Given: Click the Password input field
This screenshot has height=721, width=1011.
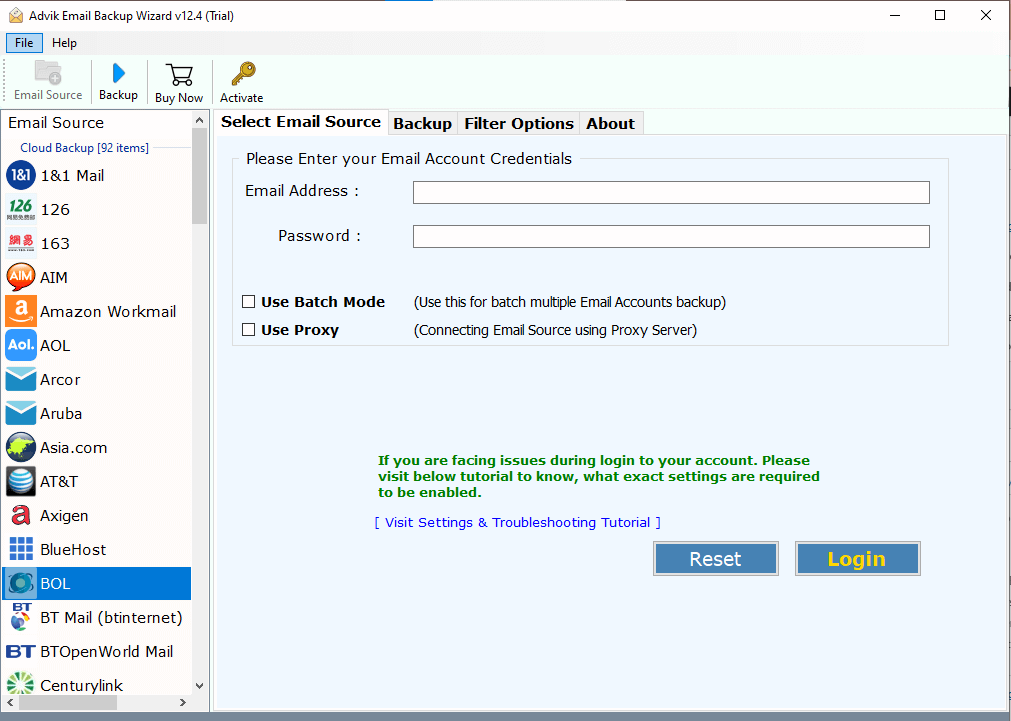Looking at the screenshot, I should (671, 237).
